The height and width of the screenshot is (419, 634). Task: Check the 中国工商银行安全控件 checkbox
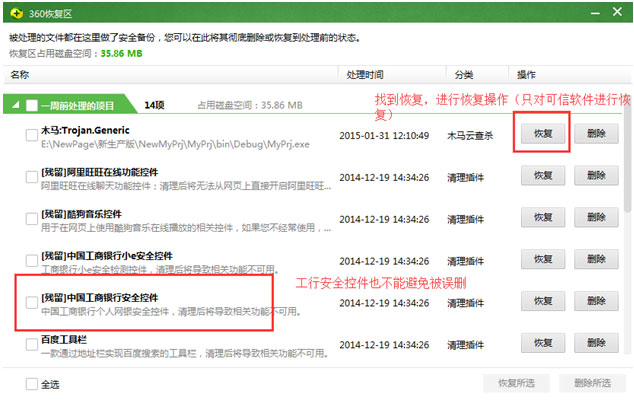point(32,302)
